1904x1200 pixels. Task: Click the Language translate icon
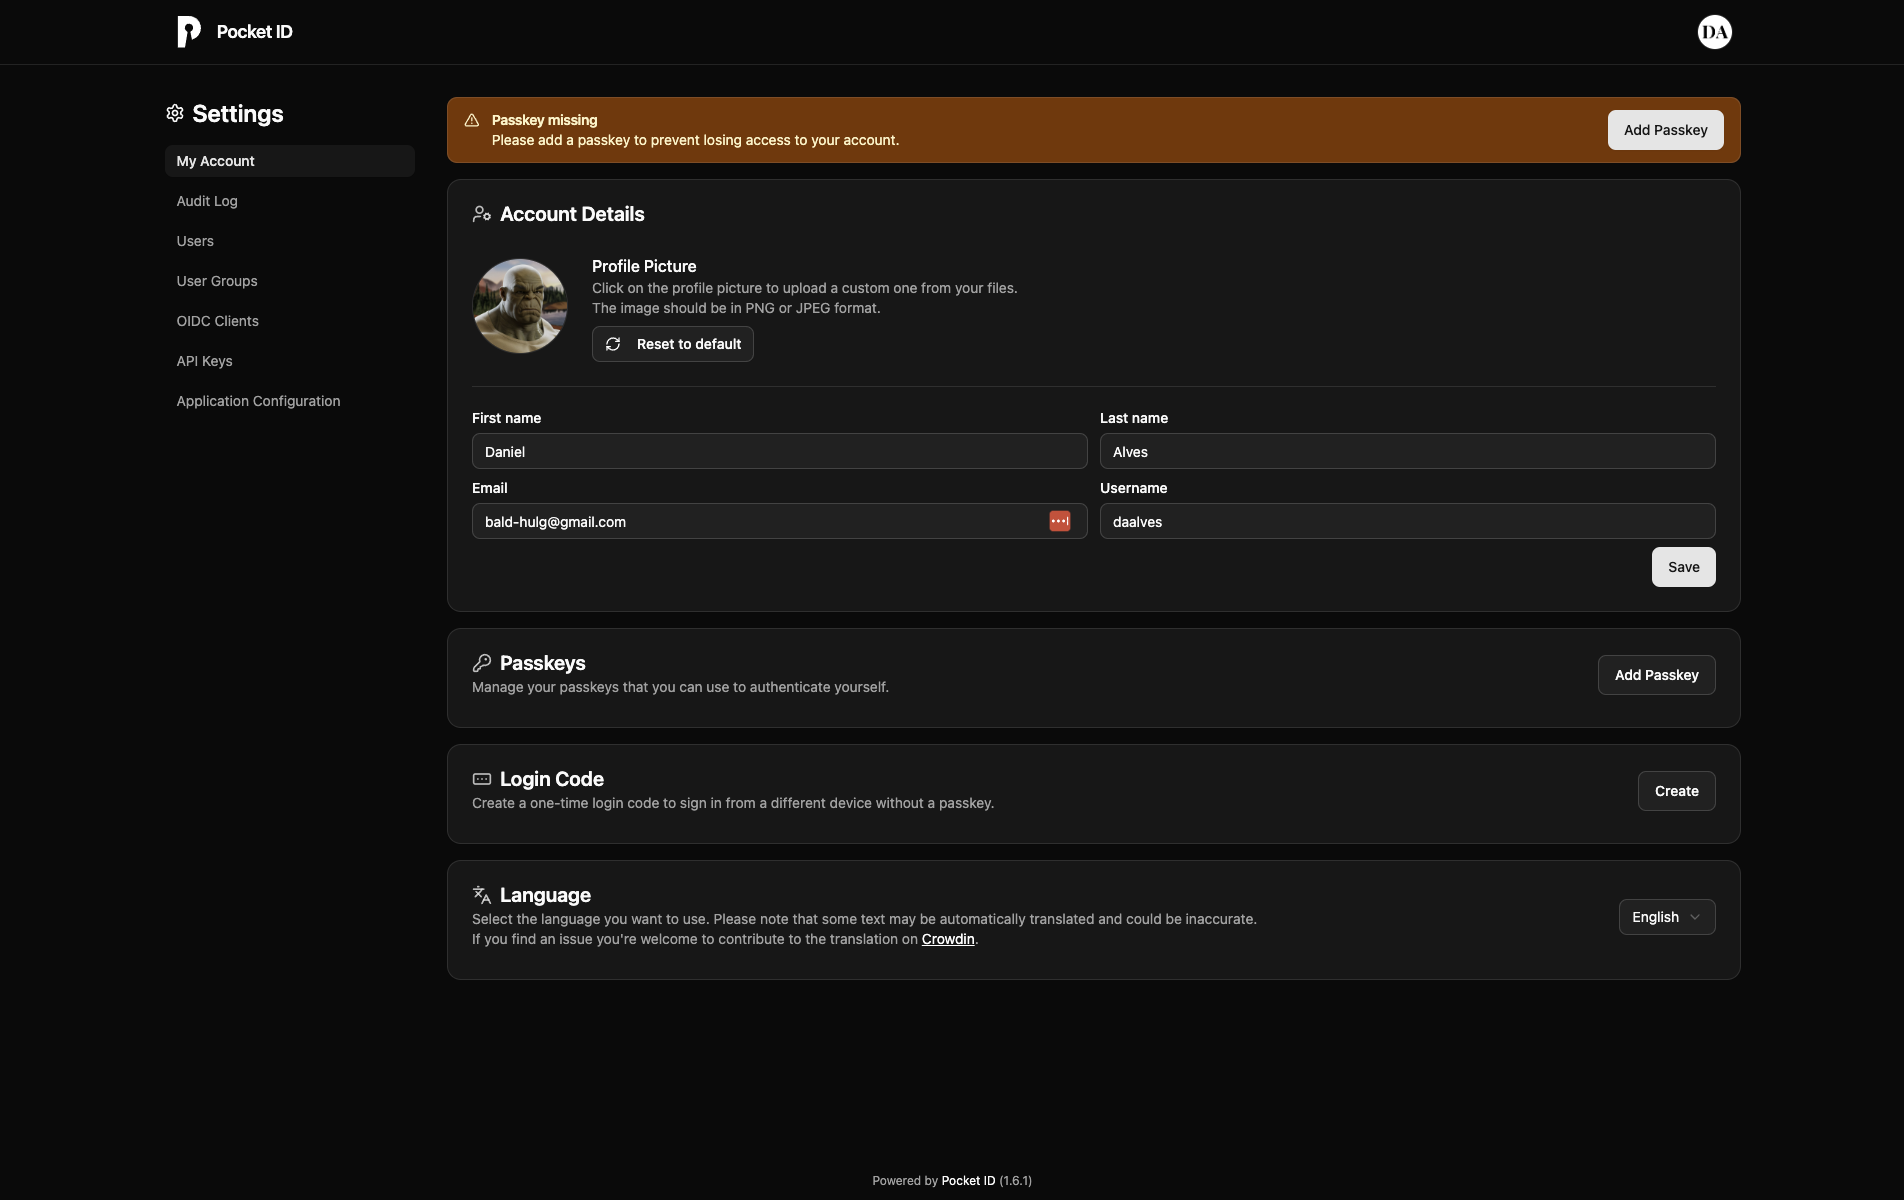(482, 895)
